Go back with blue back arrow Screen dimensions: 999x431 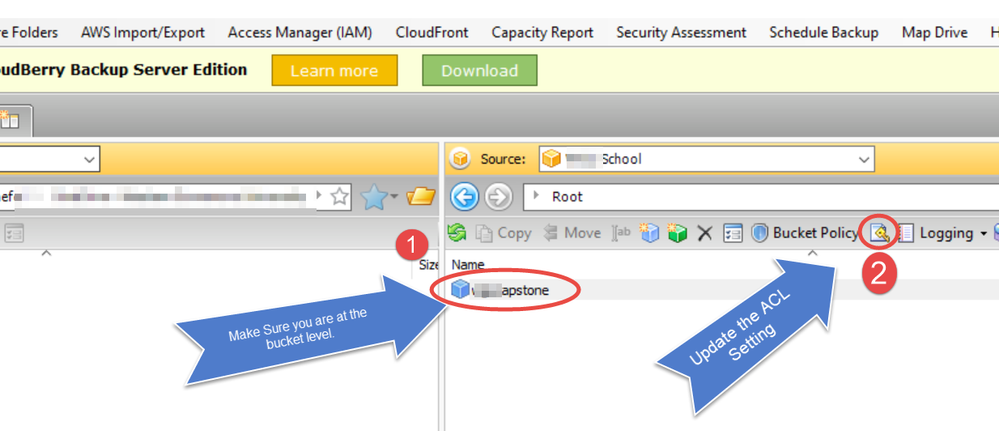(x=464, y=197)
